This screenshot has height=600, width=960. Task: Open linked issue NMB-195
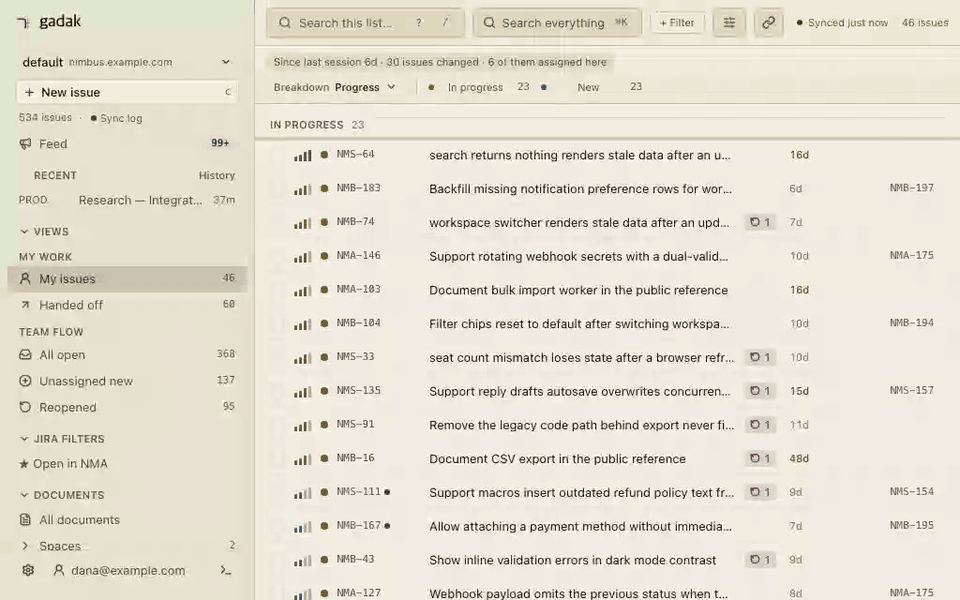pos(912,525)
